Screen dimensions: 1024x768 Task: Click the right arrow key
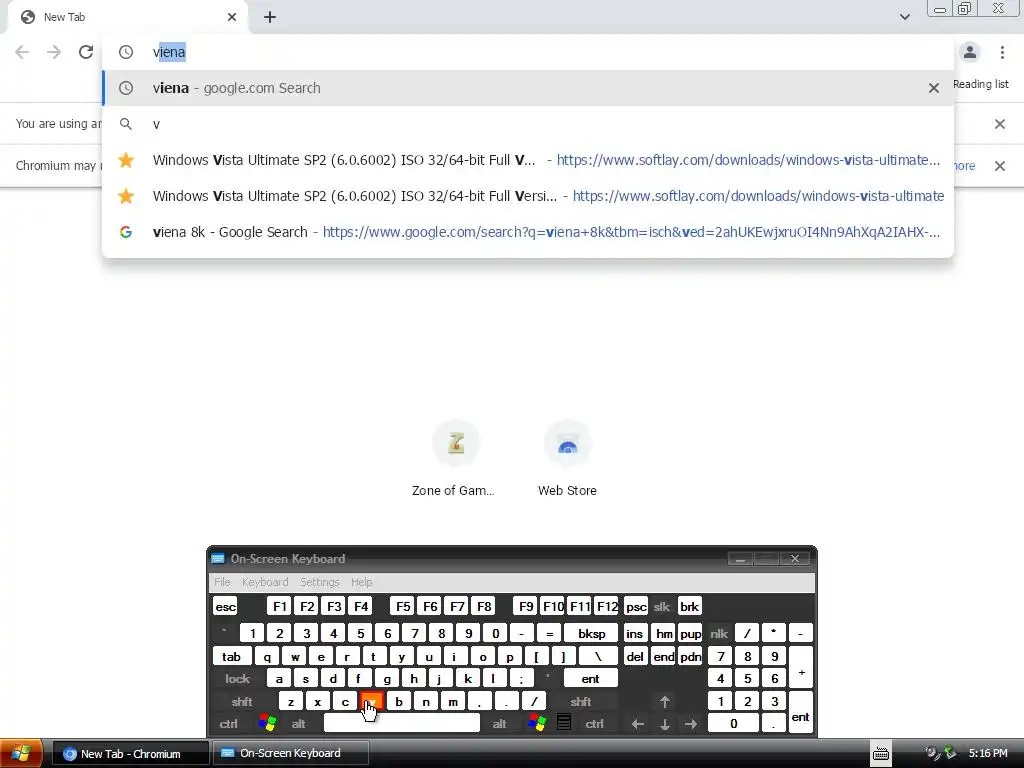(x=691, y=724)
